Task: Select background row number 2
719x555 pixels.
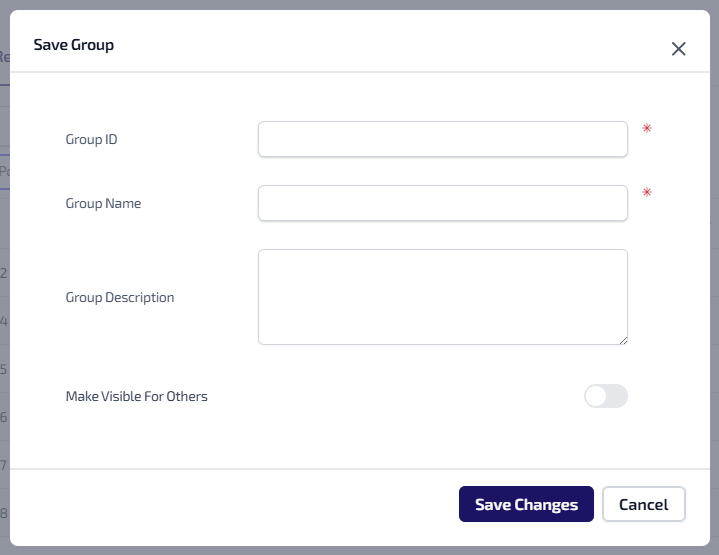Action: (4, 273)
